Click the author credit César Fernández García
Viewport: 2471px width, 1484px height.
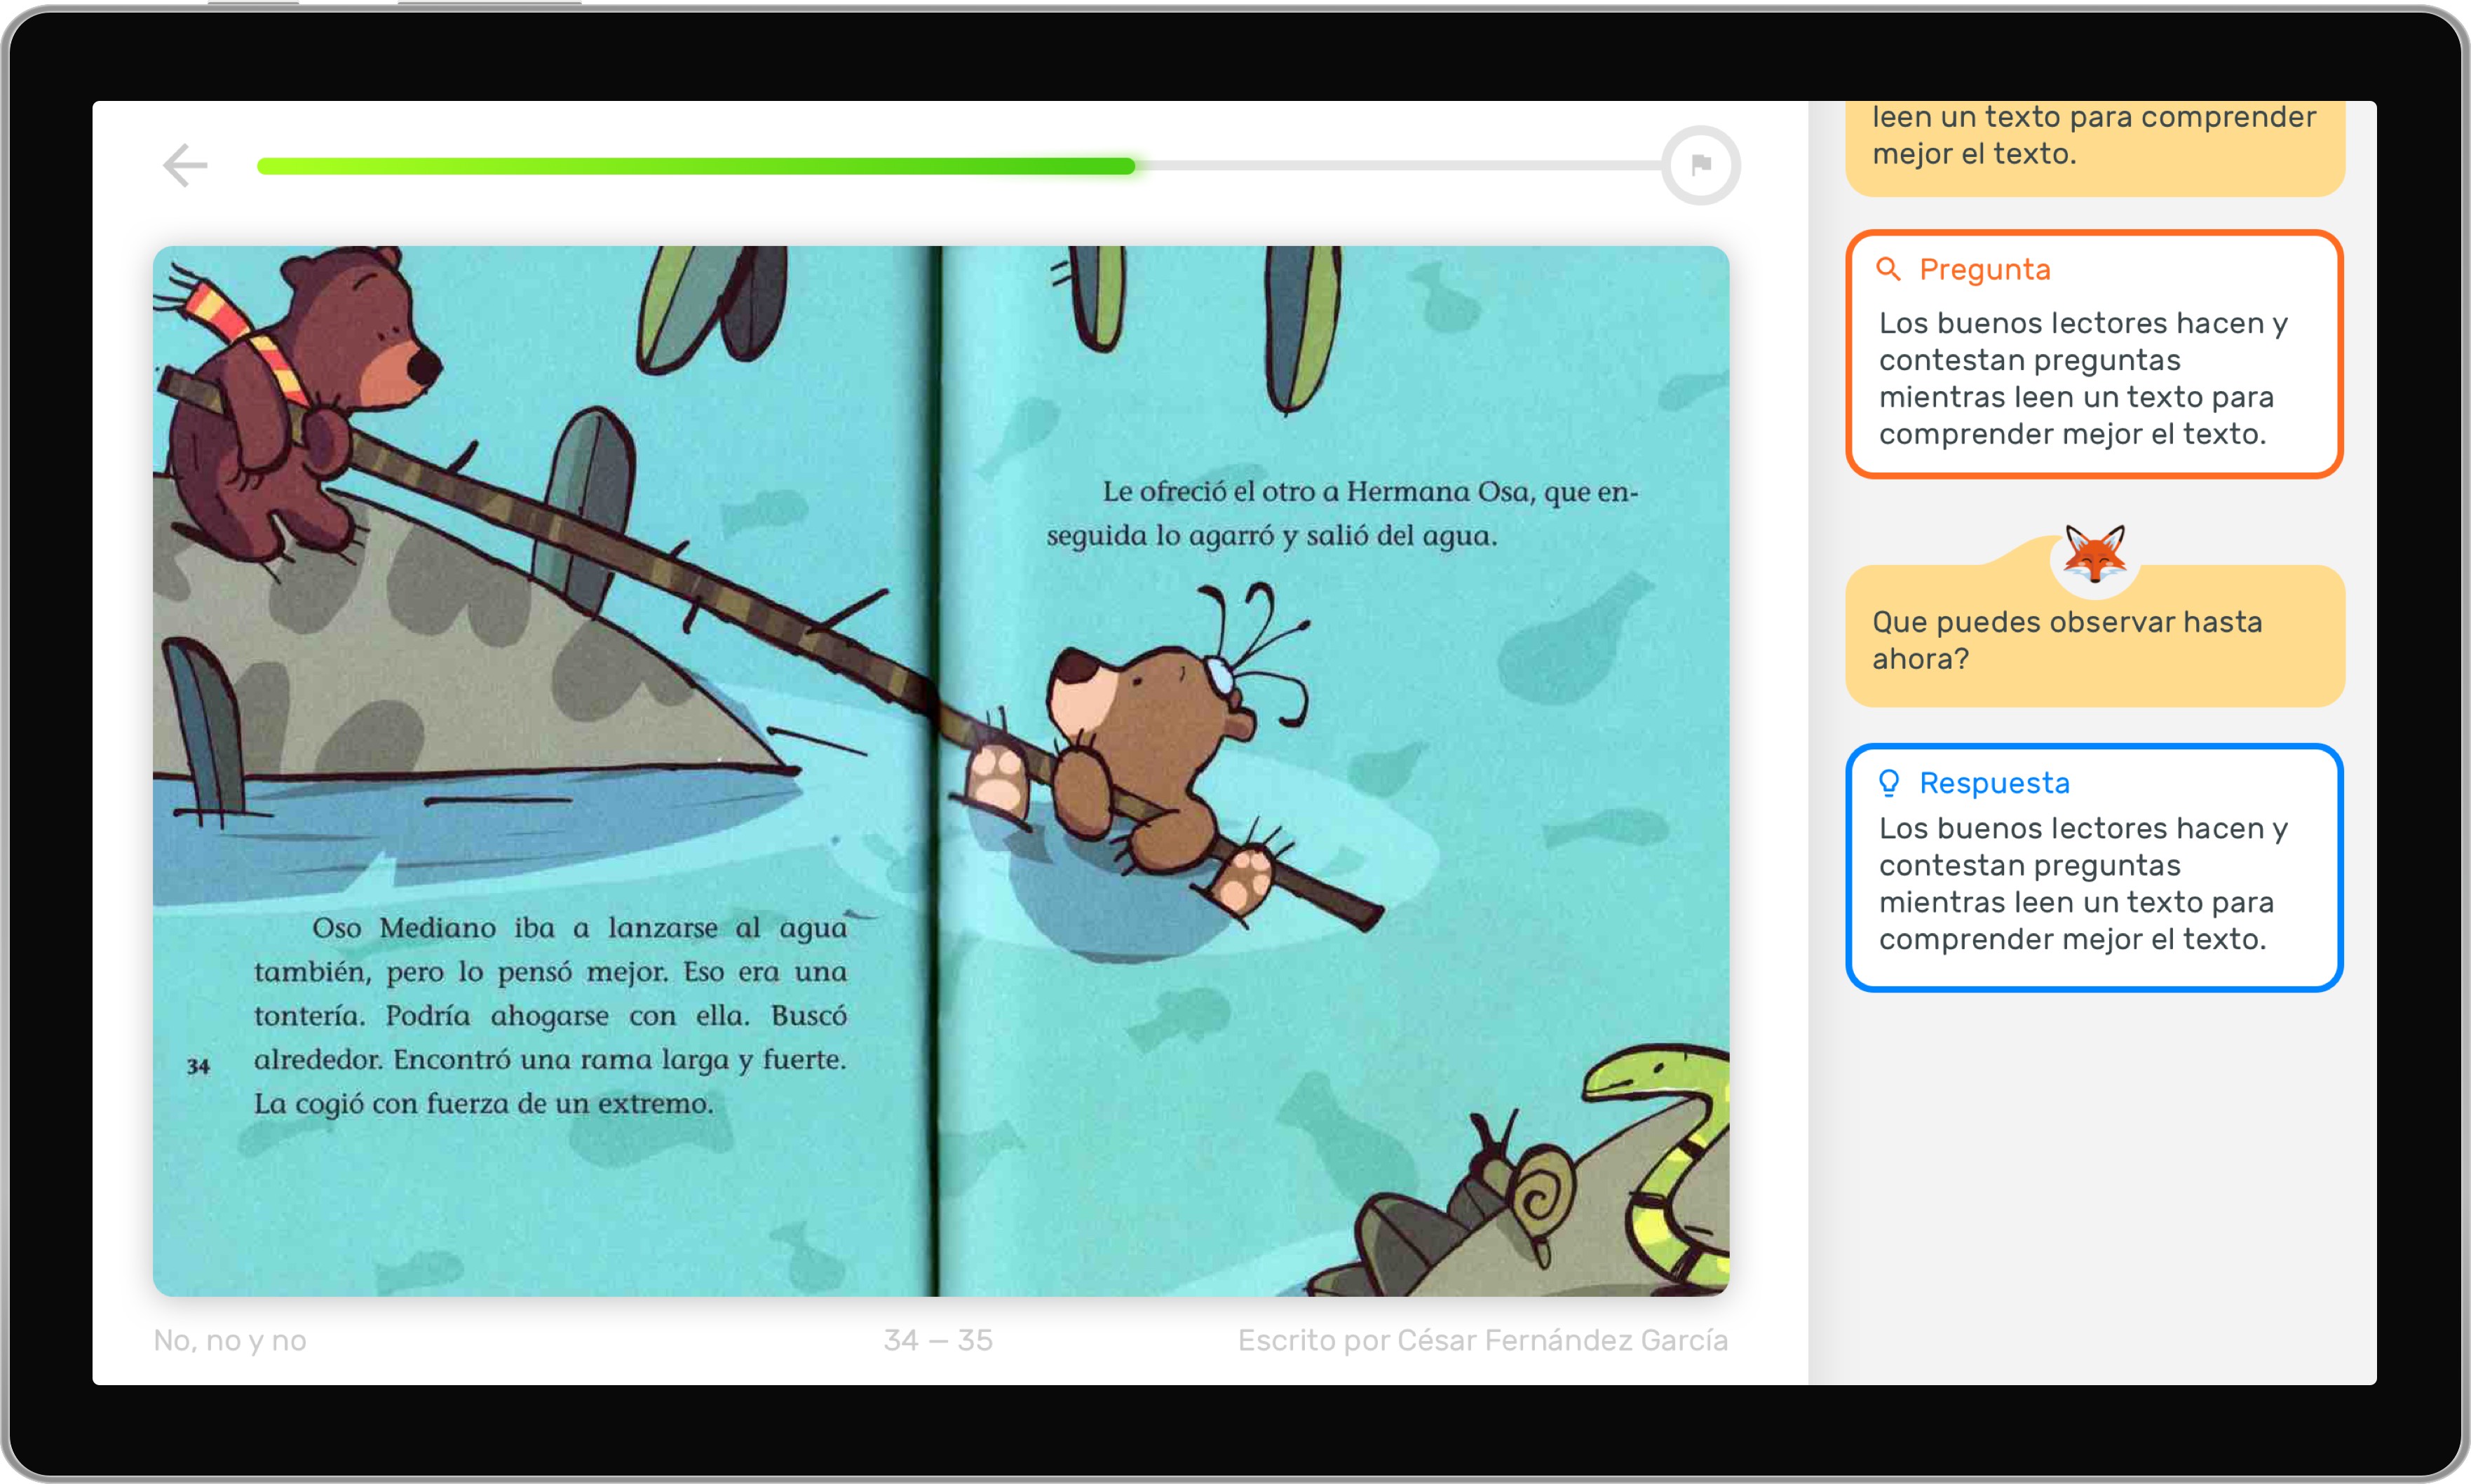1482,1340
